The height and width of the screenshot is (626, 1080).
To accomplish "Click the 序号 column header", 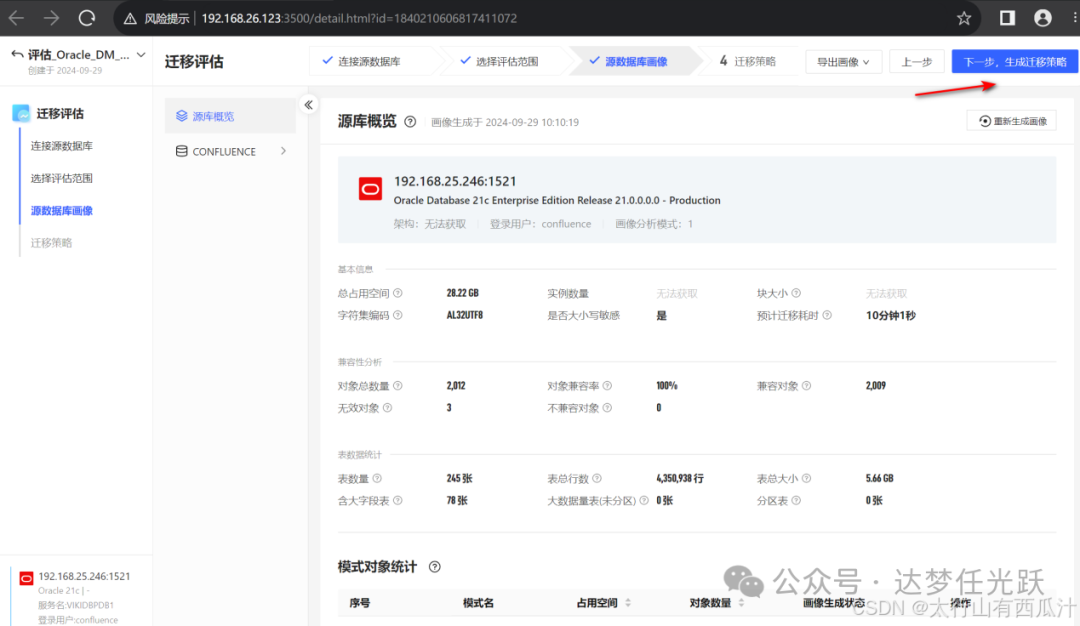I will [360, 603].
